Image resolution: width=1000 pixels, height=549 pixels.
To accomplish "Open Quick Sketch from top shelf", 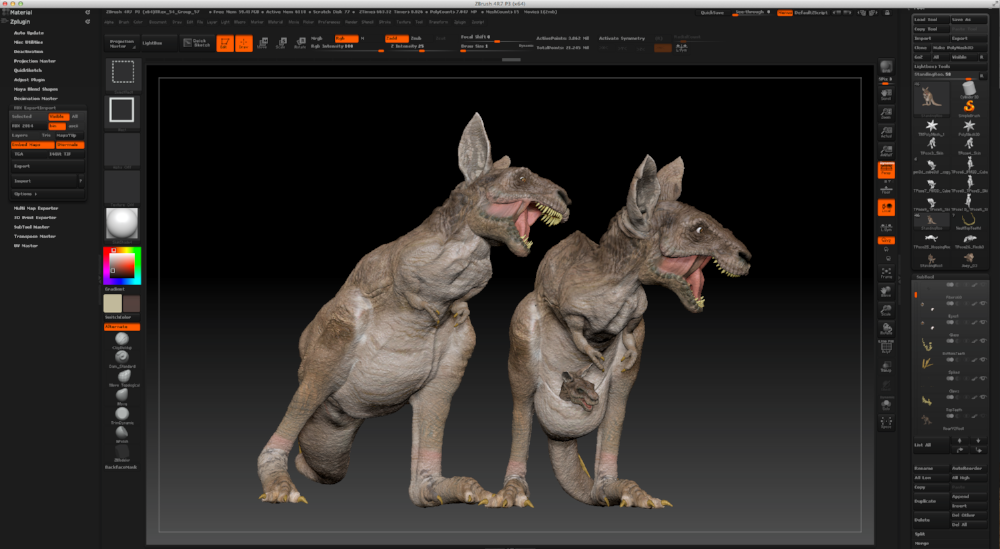I will pyautogui.click(x=197, y=43).
